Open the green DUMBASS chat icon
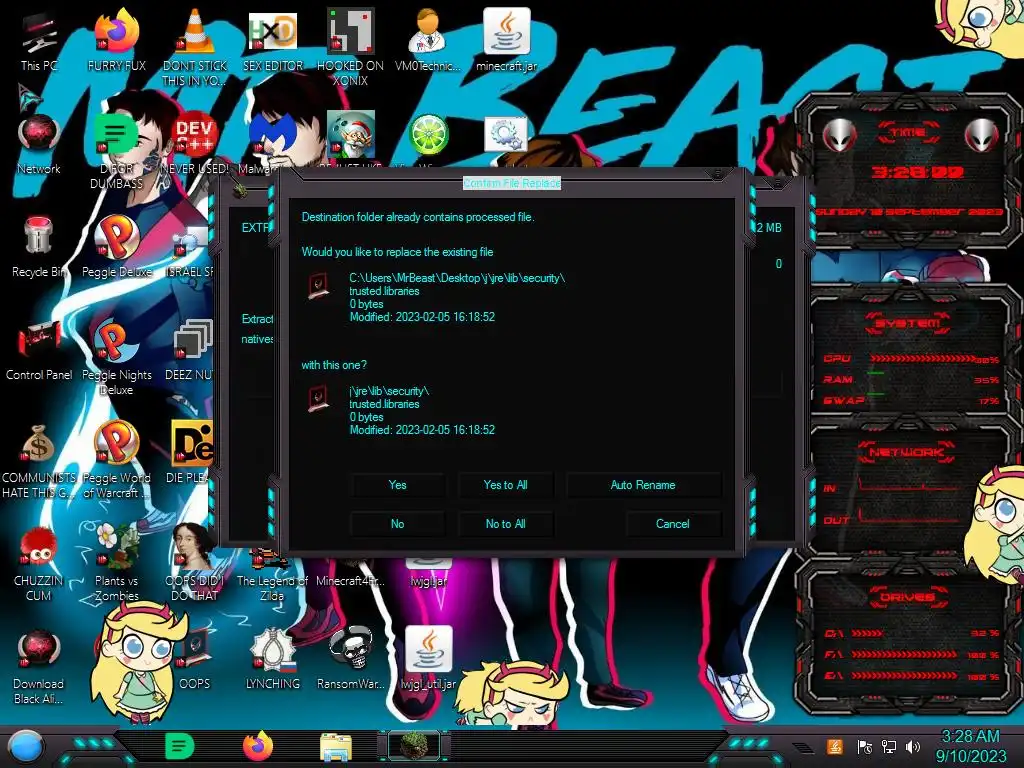Viewport: 1024px width, 768px height. click(x=116, y=152)
